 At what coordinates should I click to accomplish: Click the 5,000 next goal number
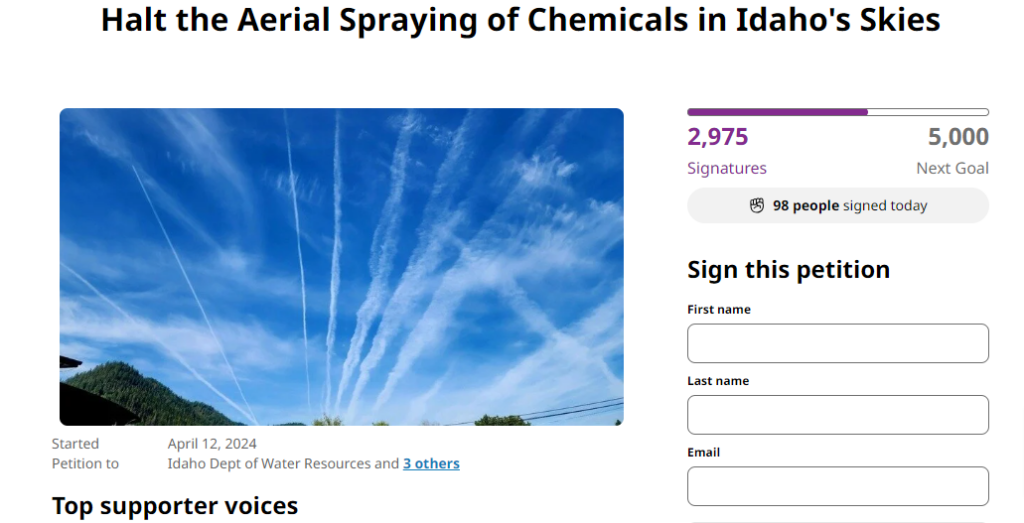[x=957, y=137]
